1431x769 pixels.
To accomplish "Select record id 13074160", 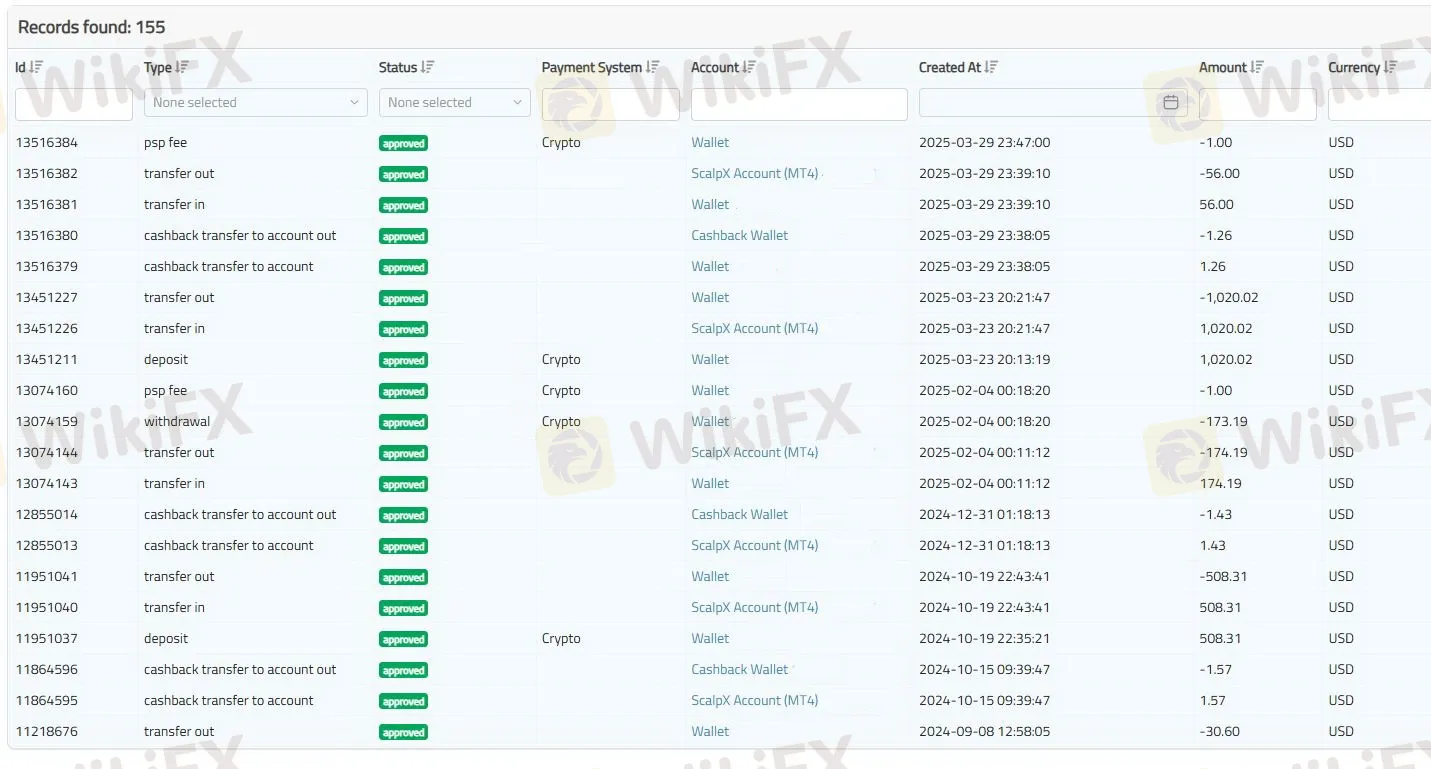I will [x=46, y=390].
